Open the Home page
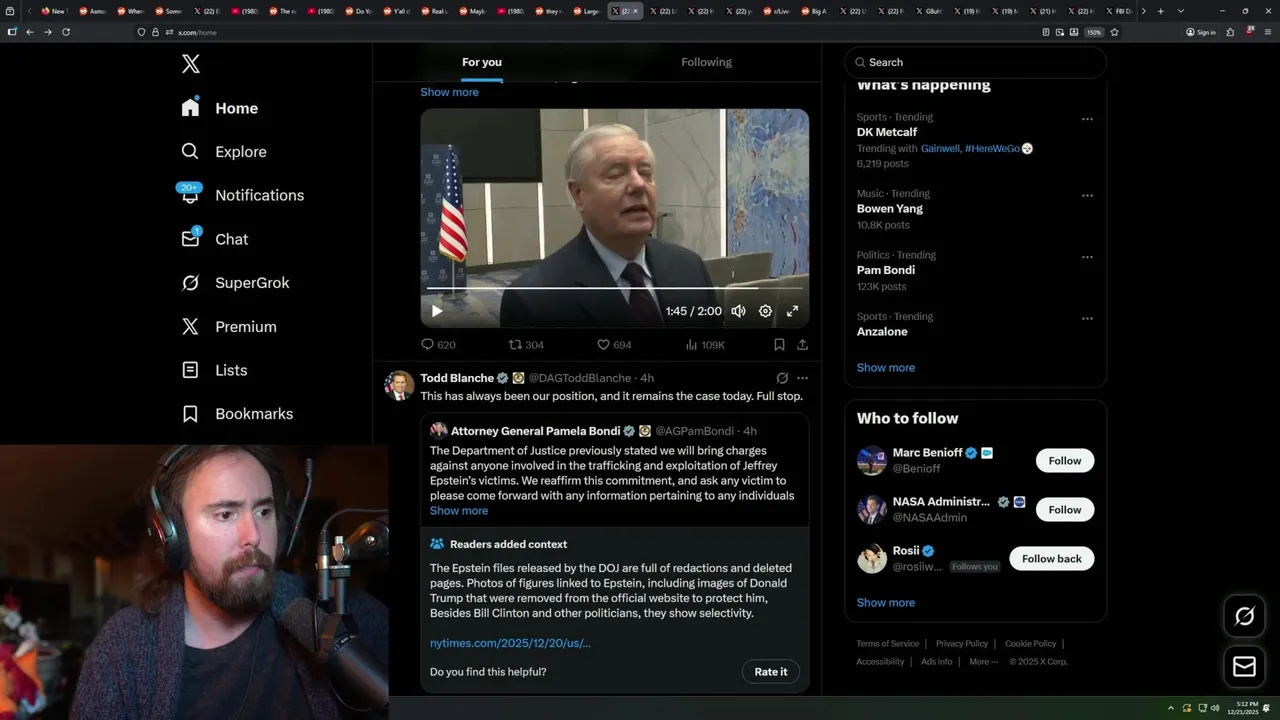The height and width of the screenshot is (720, 1280). (x=220, y=108)
